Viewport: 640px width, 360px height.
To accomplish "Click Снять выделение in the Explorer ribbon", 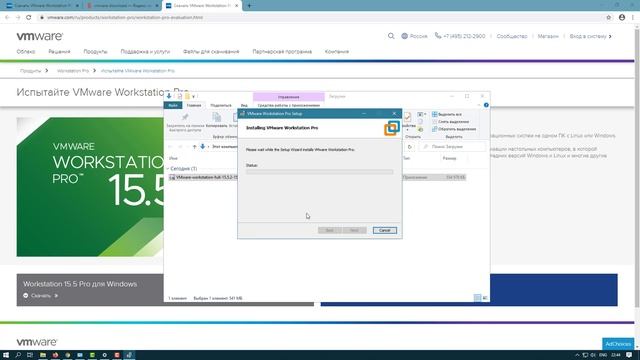I will [x=450, y=122].
